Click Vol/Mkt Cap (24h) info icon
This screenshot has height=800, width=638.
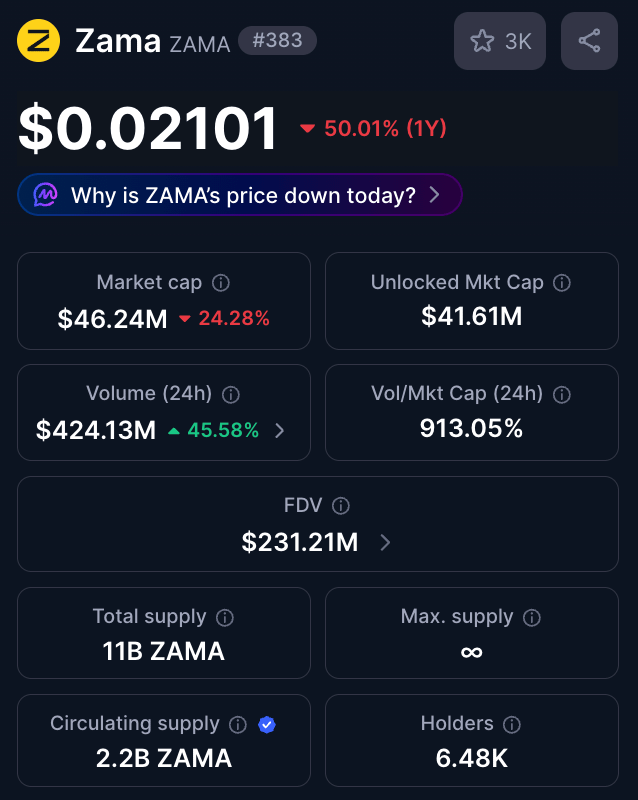click(x=562, y=395)
